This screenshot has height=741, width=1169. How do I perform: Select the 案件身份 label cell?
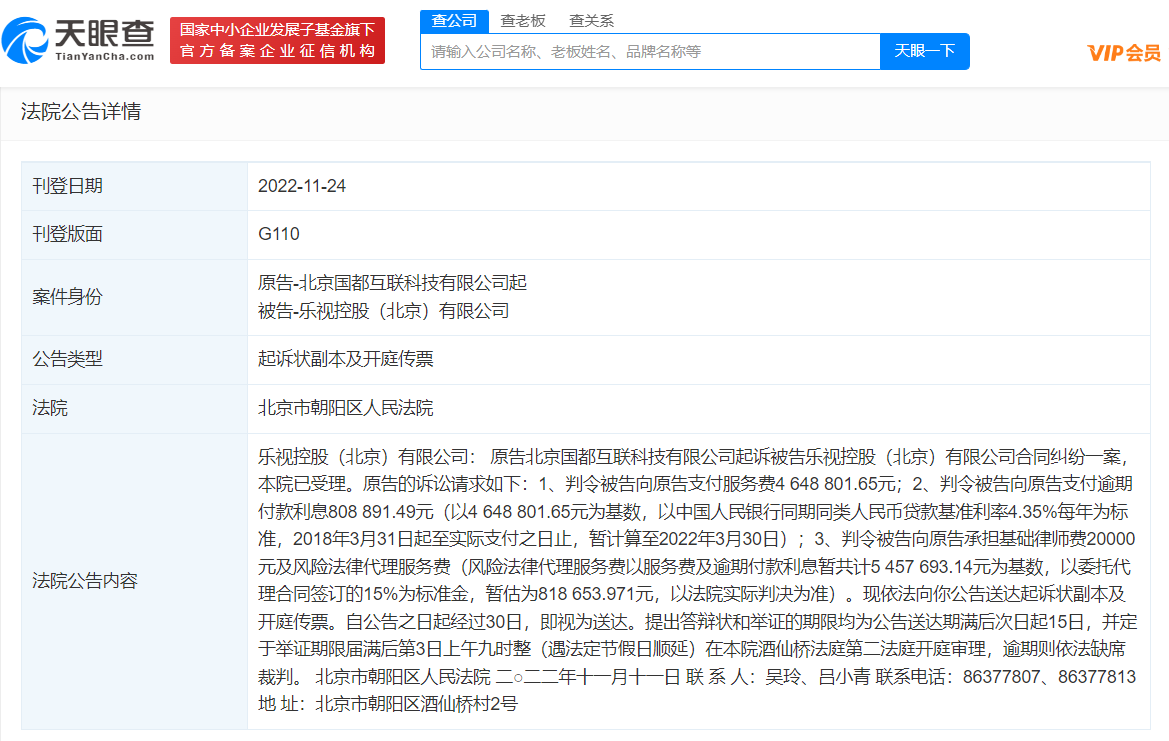point(135,297)
